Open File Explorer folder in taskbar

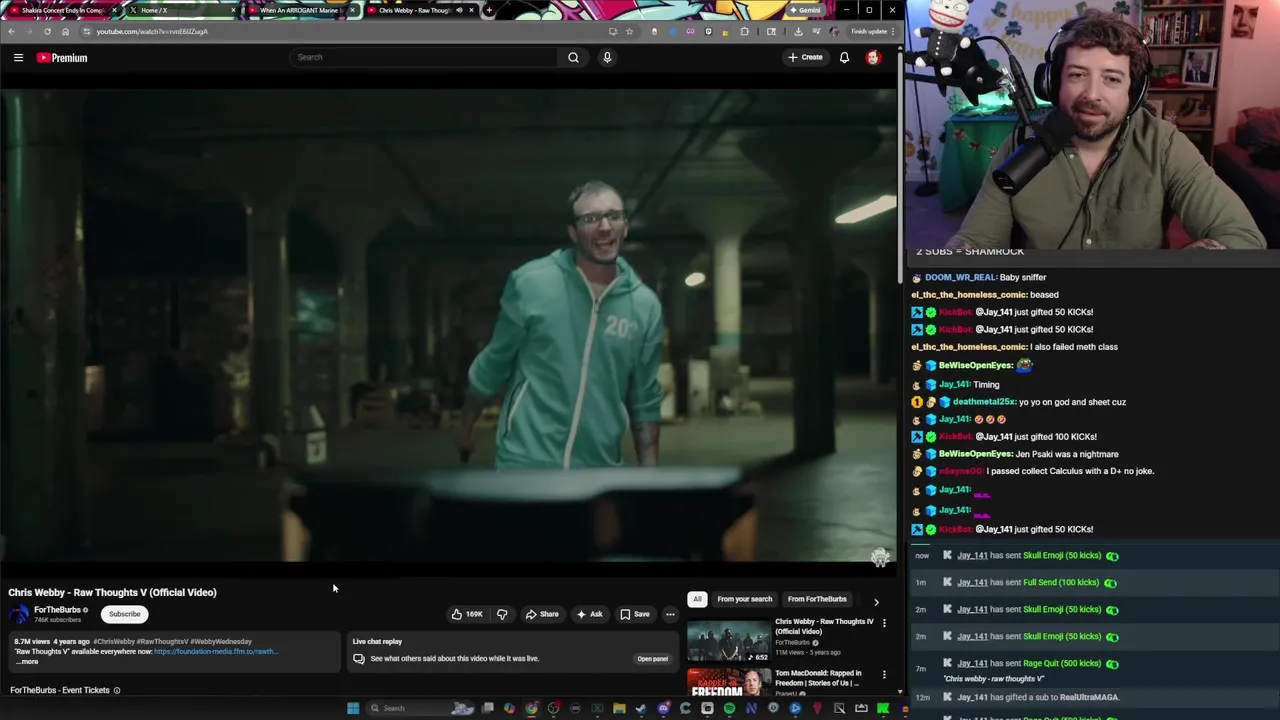pyautogui.click(x=619, y=708)
